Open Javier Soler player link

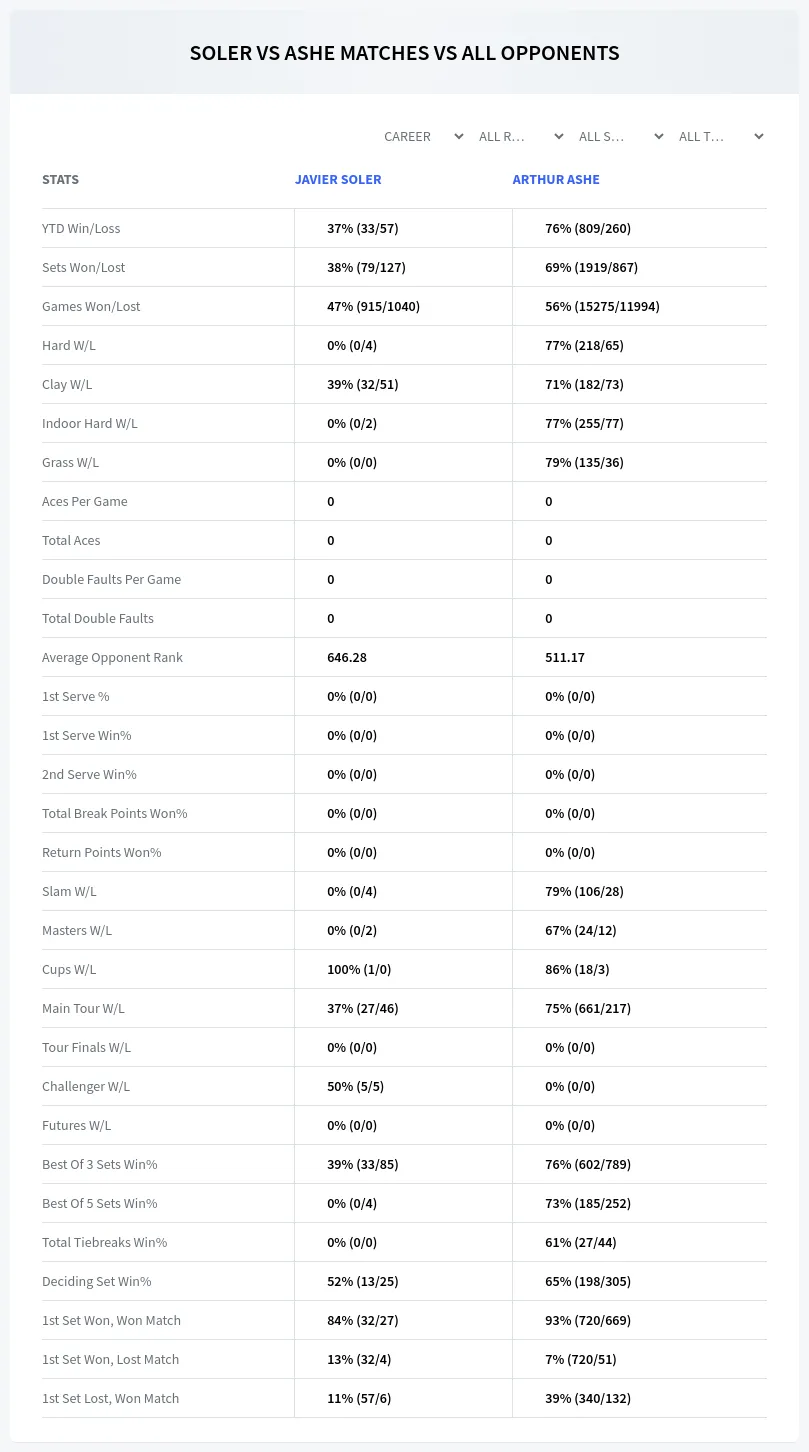pos(338,180)
